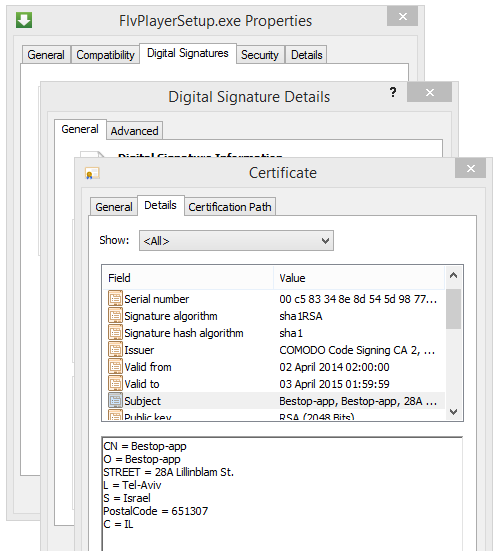Select the Valid to row
Screen dimensions: 501x551
(274, 383)
